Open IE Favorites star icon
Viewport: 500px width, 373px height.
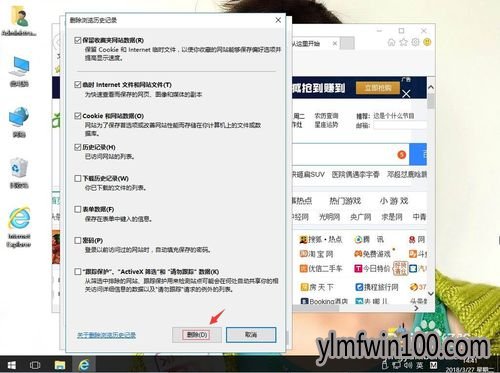[404, 42]
